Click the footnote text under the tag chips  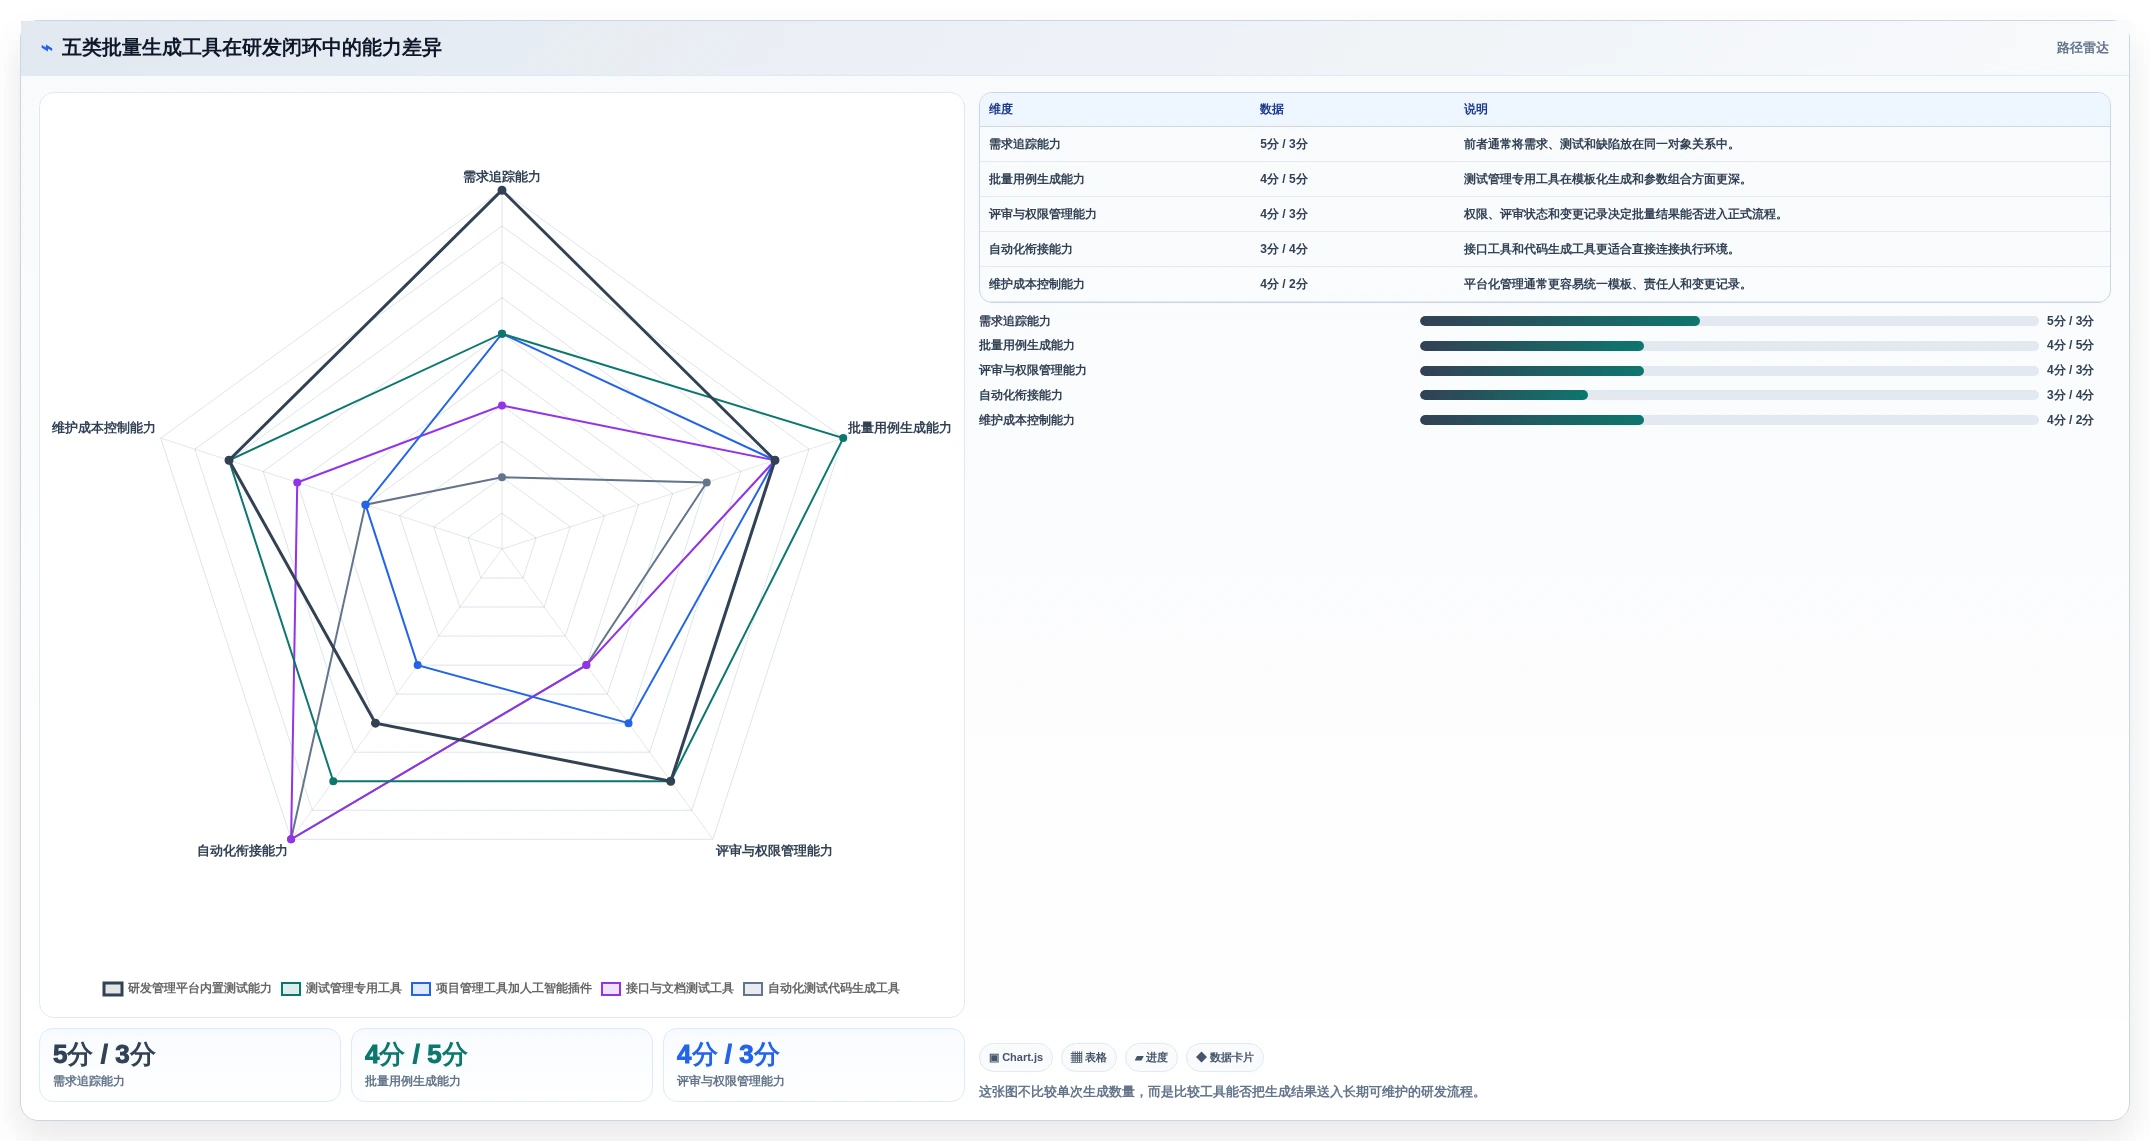pyautogui.click(x=1232, y=1092)
